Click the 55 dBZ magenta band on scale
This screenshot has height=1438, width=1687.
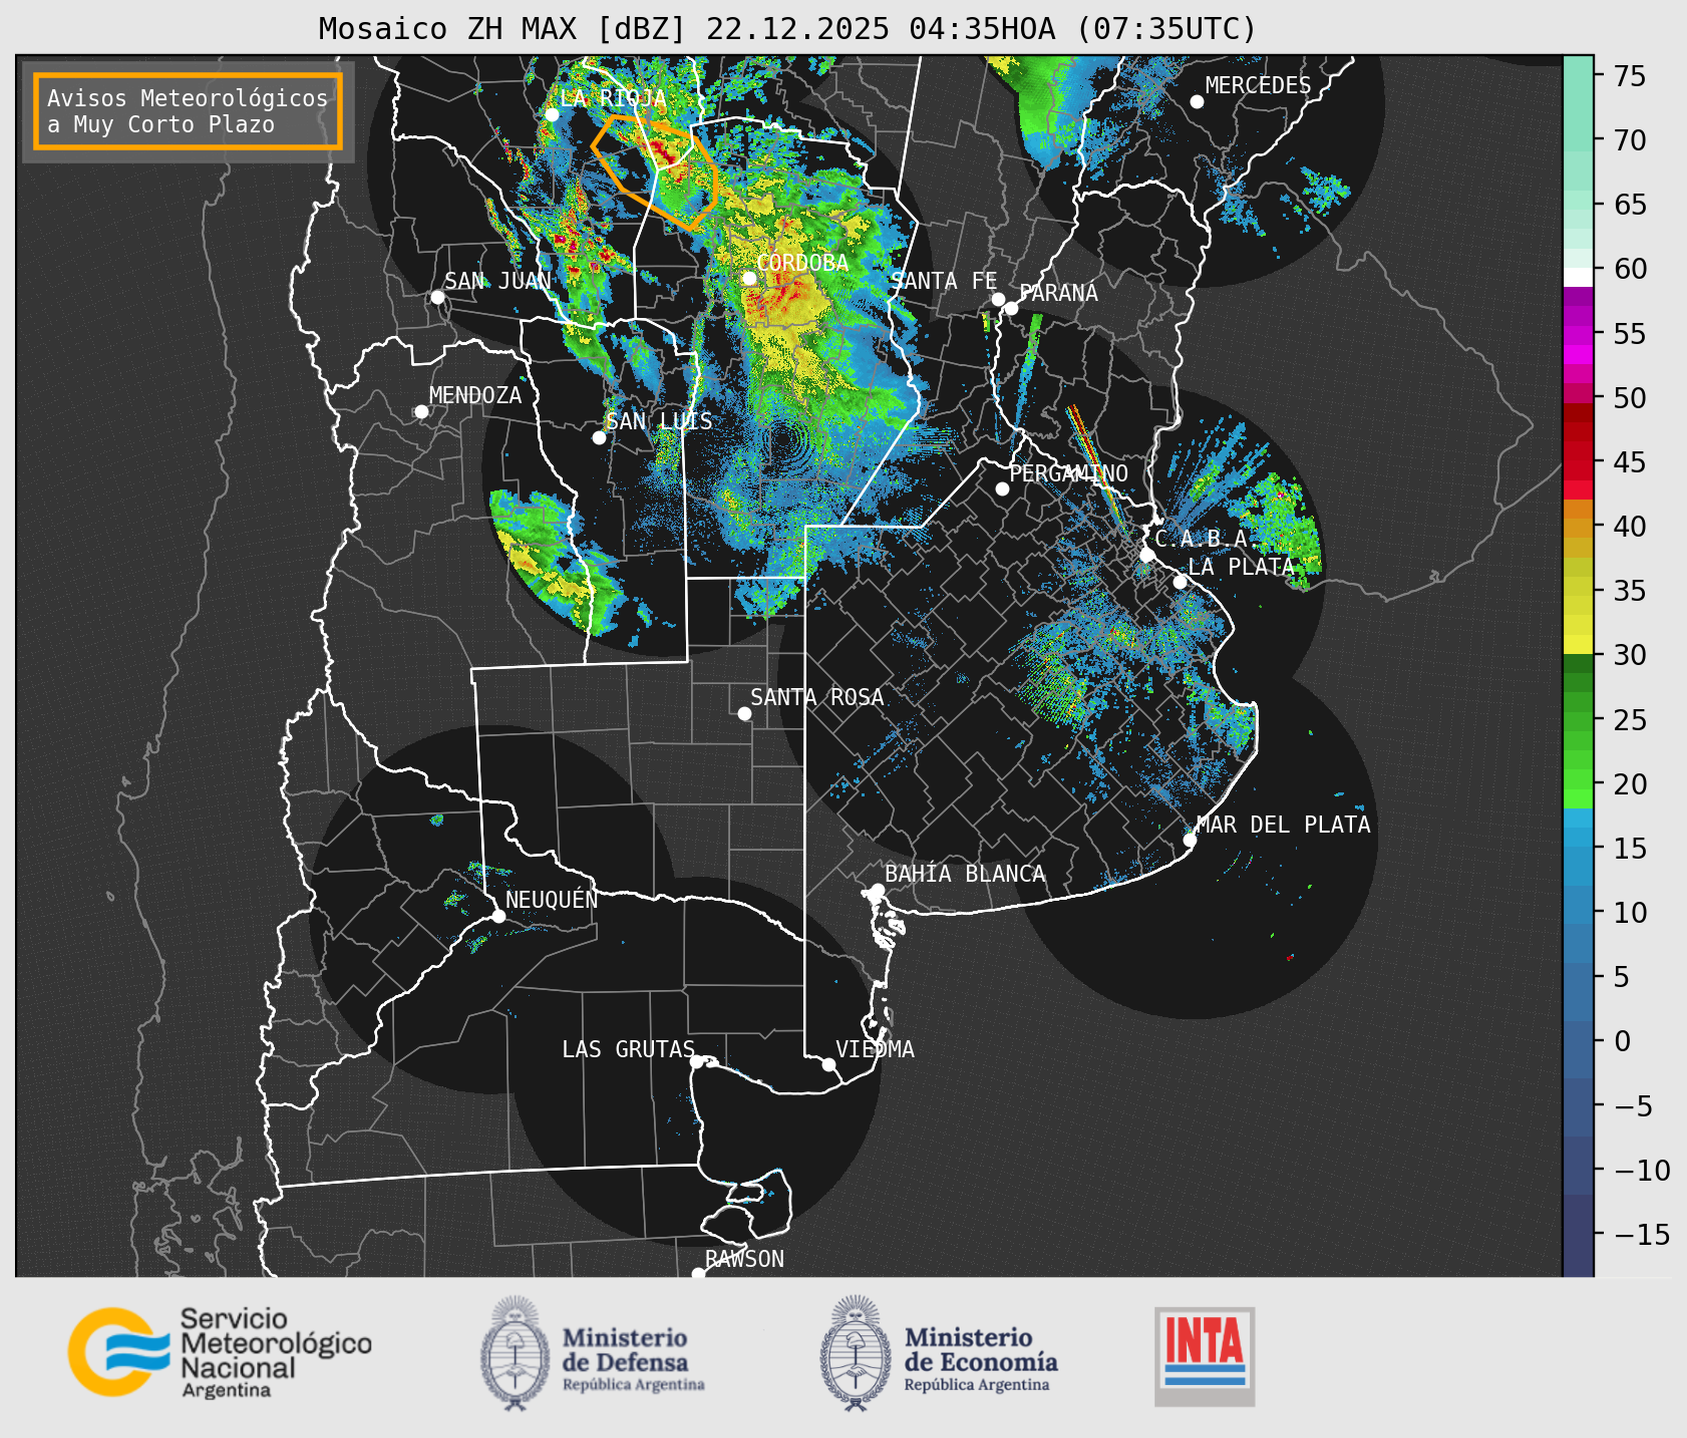(x=1578, y=334)
